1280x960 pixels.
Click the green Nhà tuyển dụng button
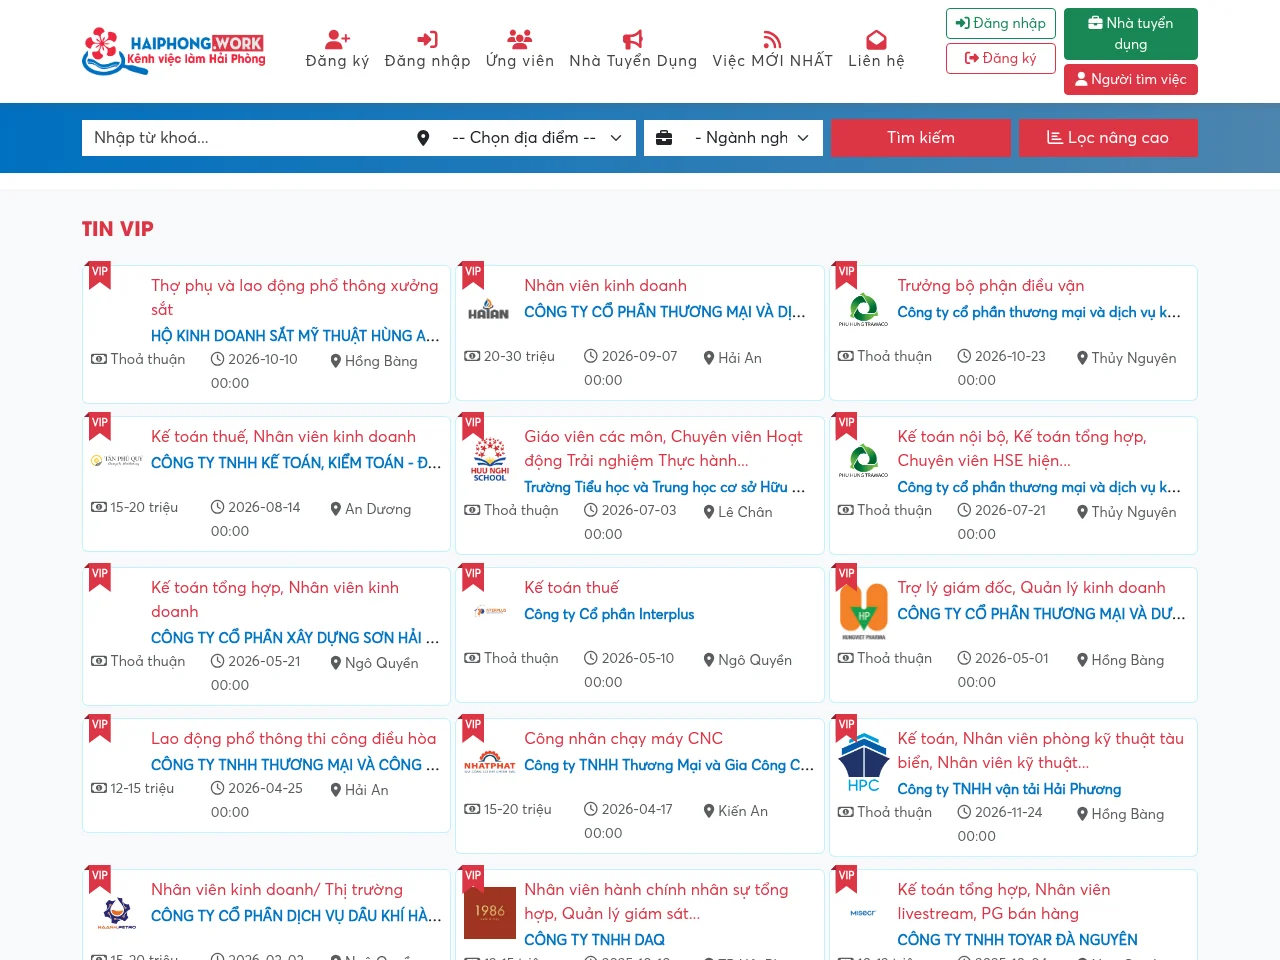(1131, 33)
